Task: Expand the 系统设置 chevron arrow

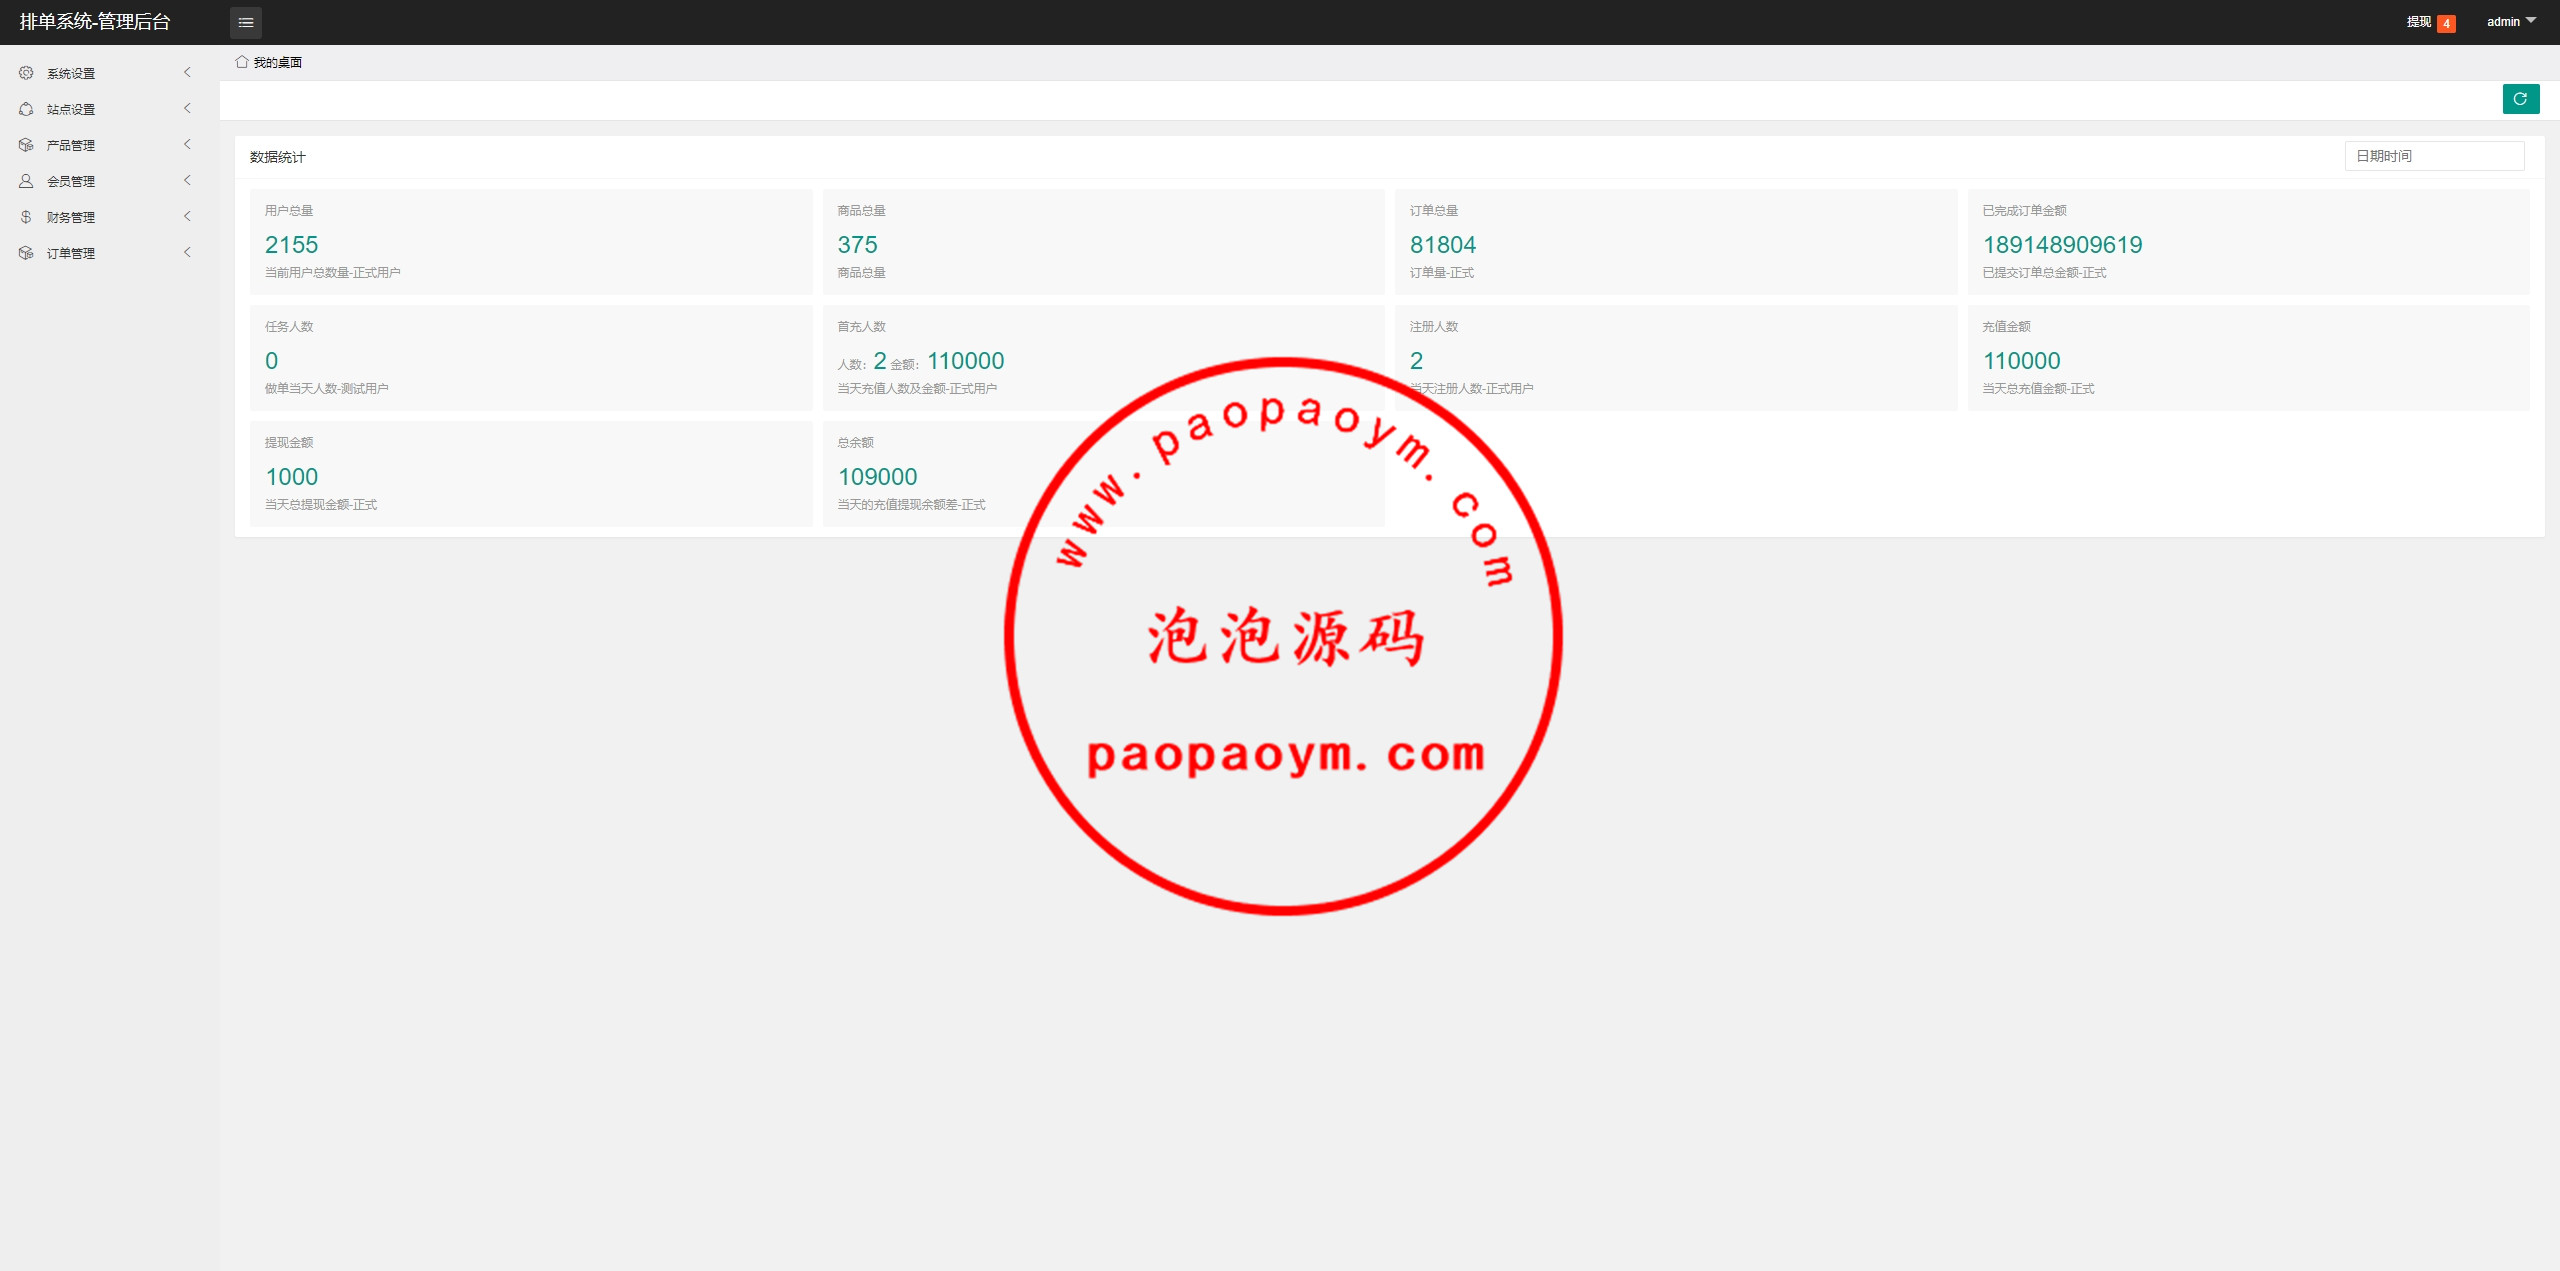Action: [187, 73]
